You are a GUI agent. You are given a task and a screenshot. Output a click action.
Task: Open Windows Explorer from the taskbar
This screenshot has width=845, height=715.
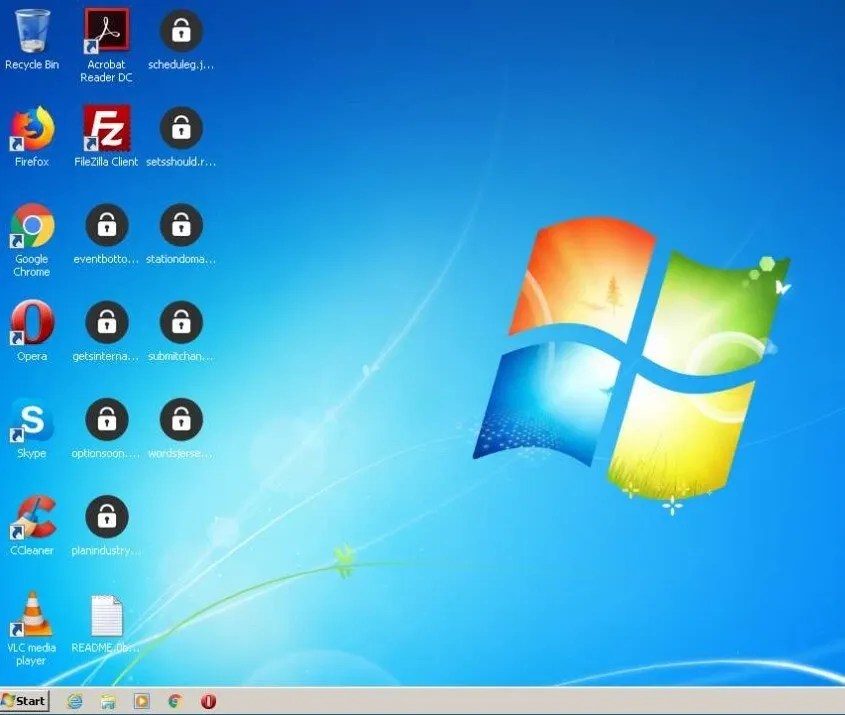(108, 701)
